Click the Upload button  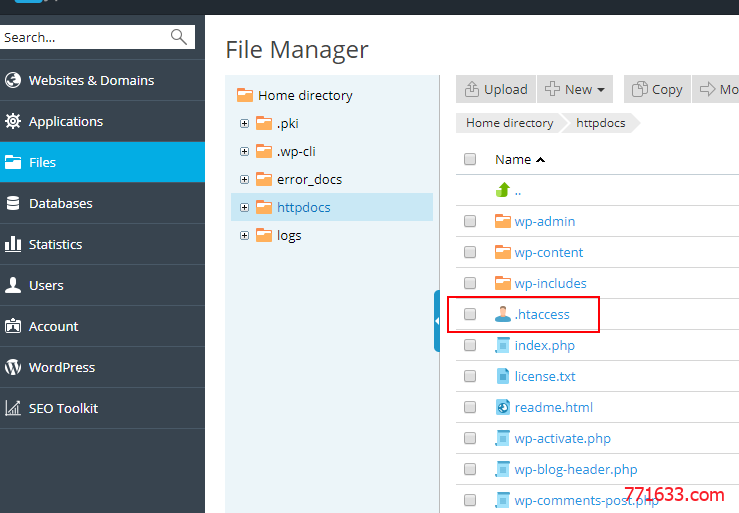click(496, 89)
